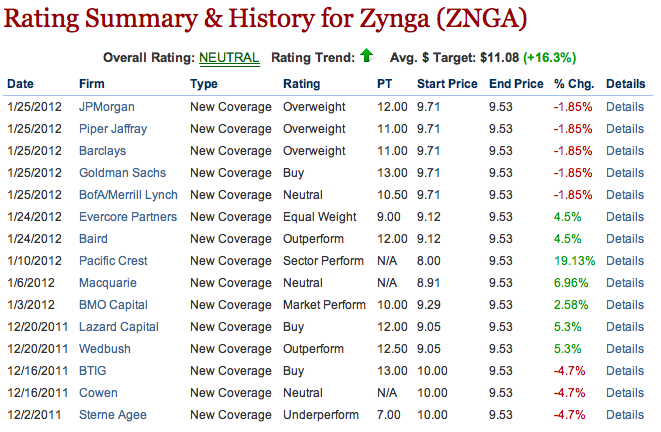Open Barclays firm page
This screenshot has height=432, width=661.
tap(102, 150)
